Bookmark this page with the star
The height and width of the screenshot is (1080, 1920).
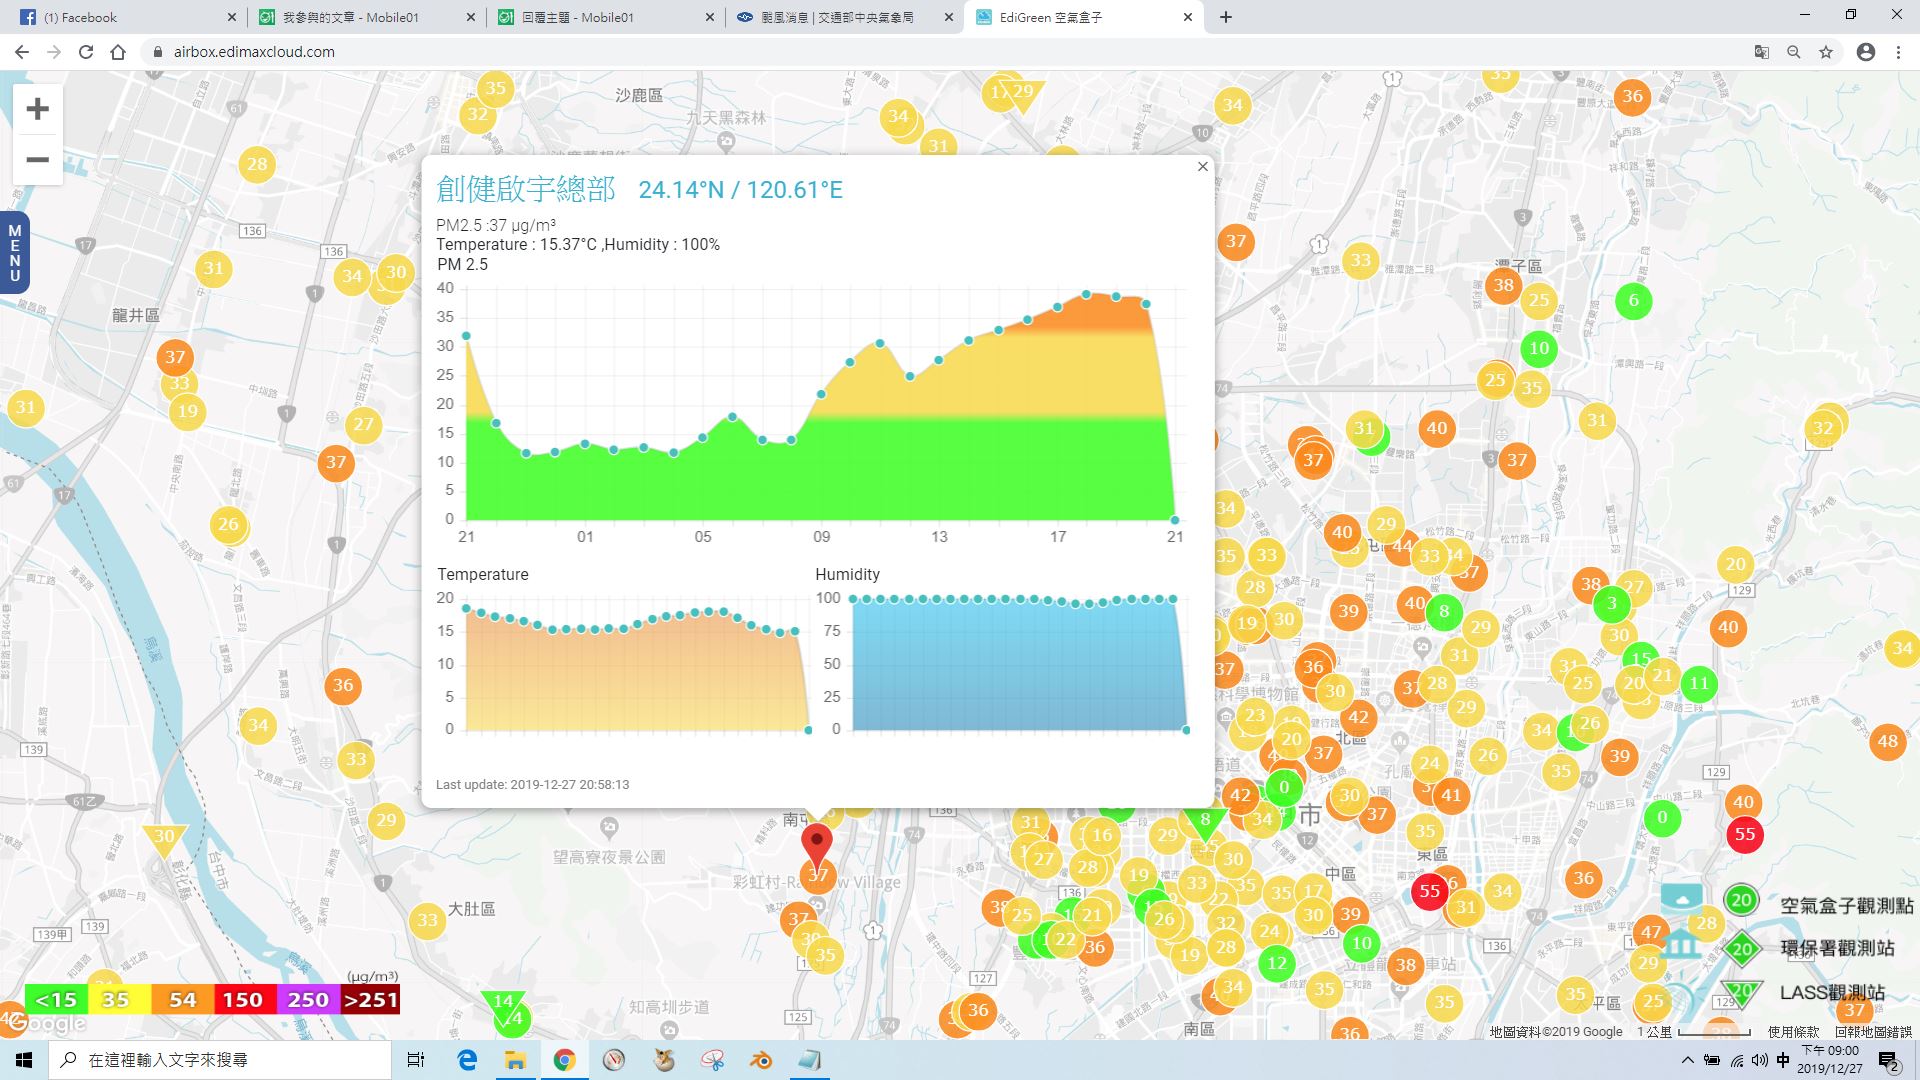1826,52
